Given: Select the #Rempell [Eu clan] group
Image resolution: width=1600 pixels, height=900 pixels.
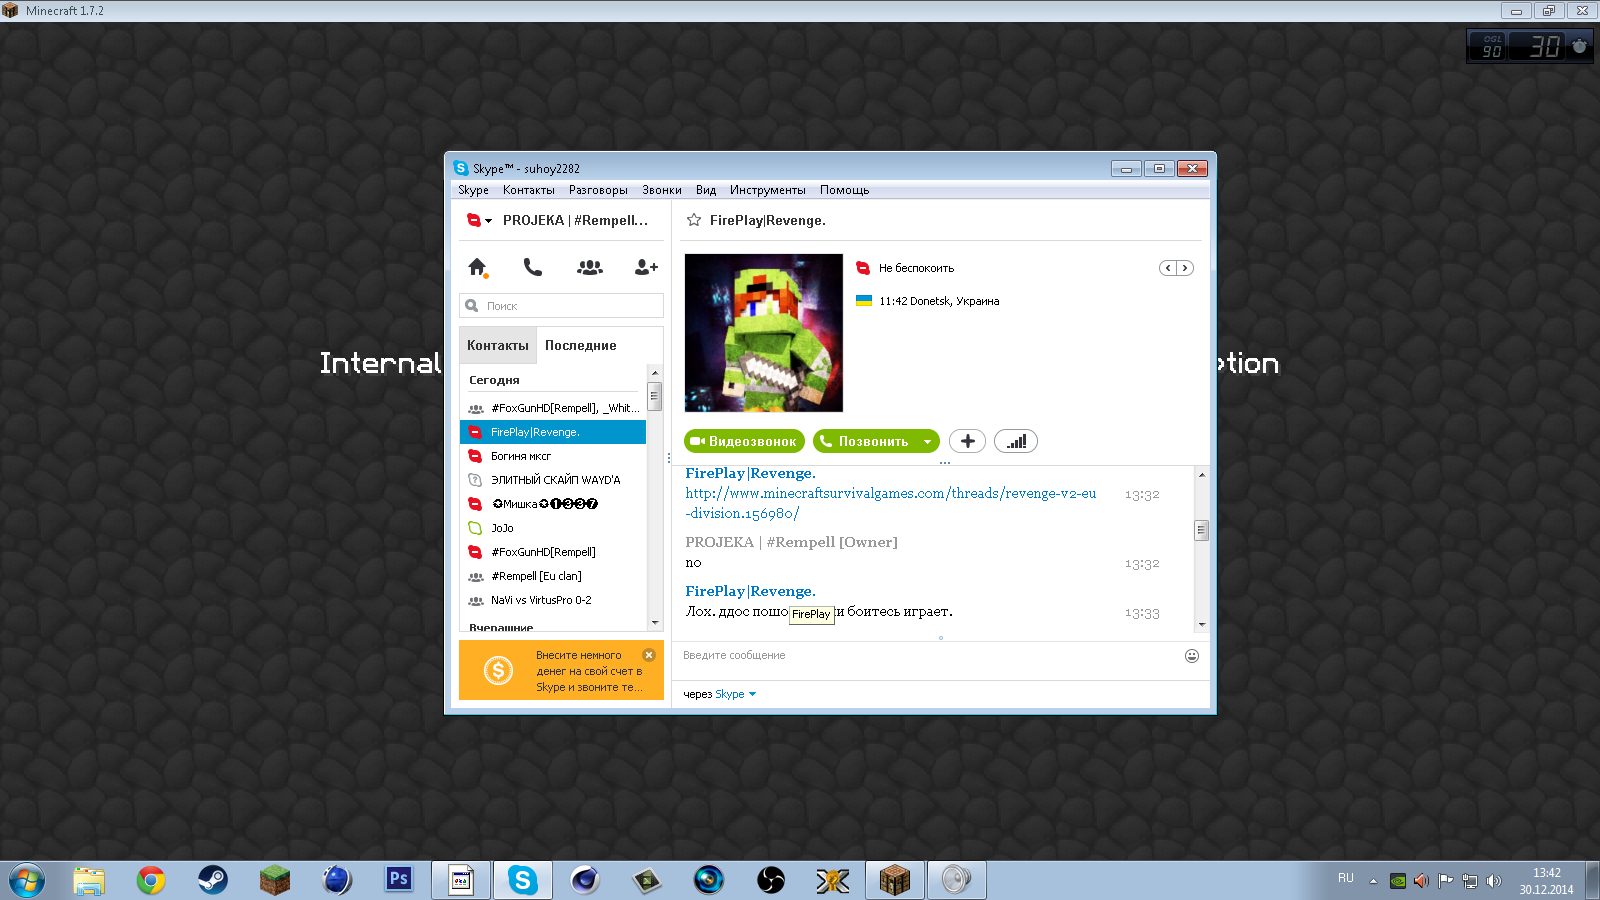Looking at the screenshot, I should tap(553, 576).
